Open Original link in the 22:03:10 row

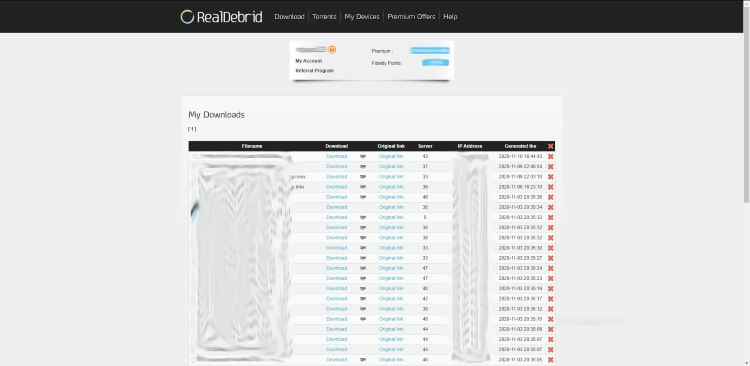coord(391,177)
